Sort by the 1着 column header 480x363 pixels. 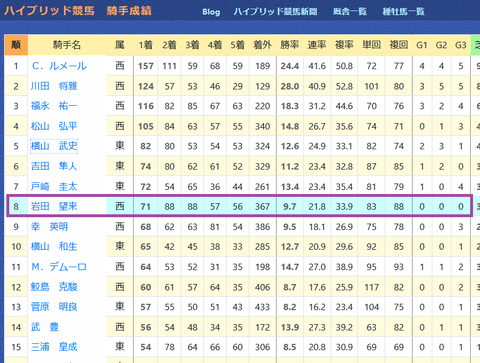146,45
